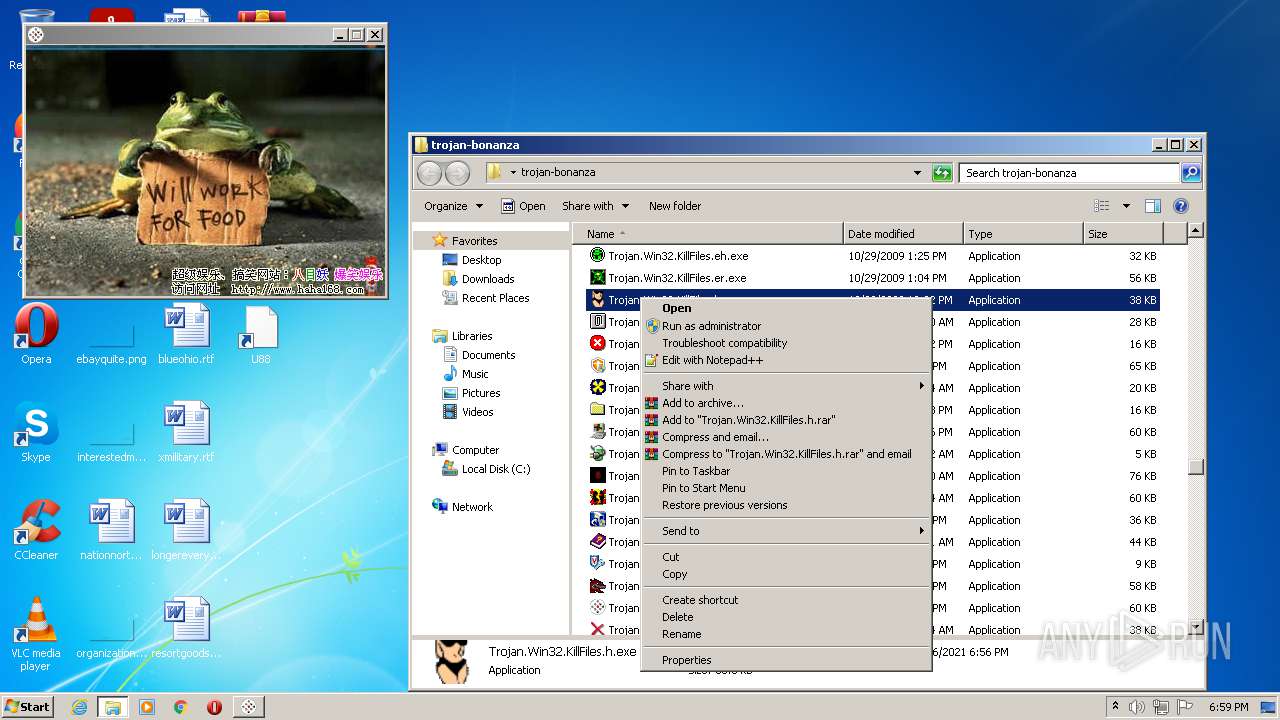Click the VLC media player icon
Screen dimensions: 1280x720
36,634
